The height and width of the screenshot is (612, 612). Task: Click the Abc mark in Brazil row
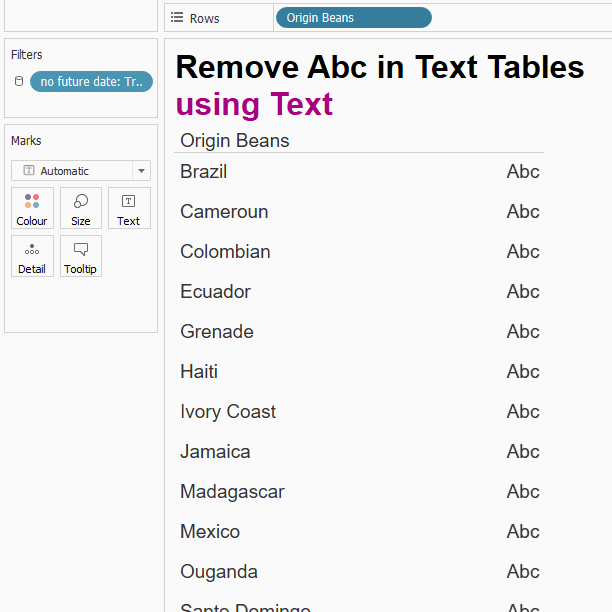coord(523,172)
